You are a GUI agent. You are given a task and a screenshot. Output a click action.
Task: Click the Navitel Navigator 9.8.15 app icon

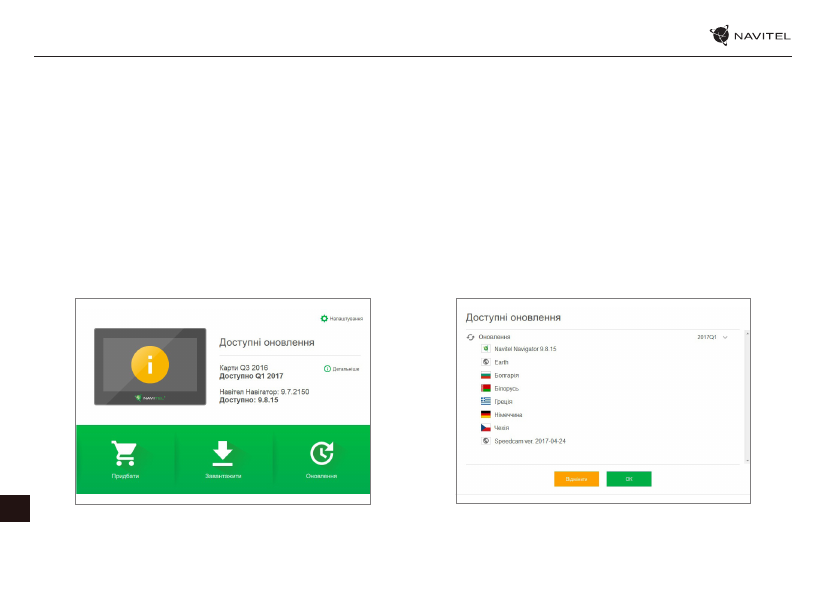[x=486, y=348]
